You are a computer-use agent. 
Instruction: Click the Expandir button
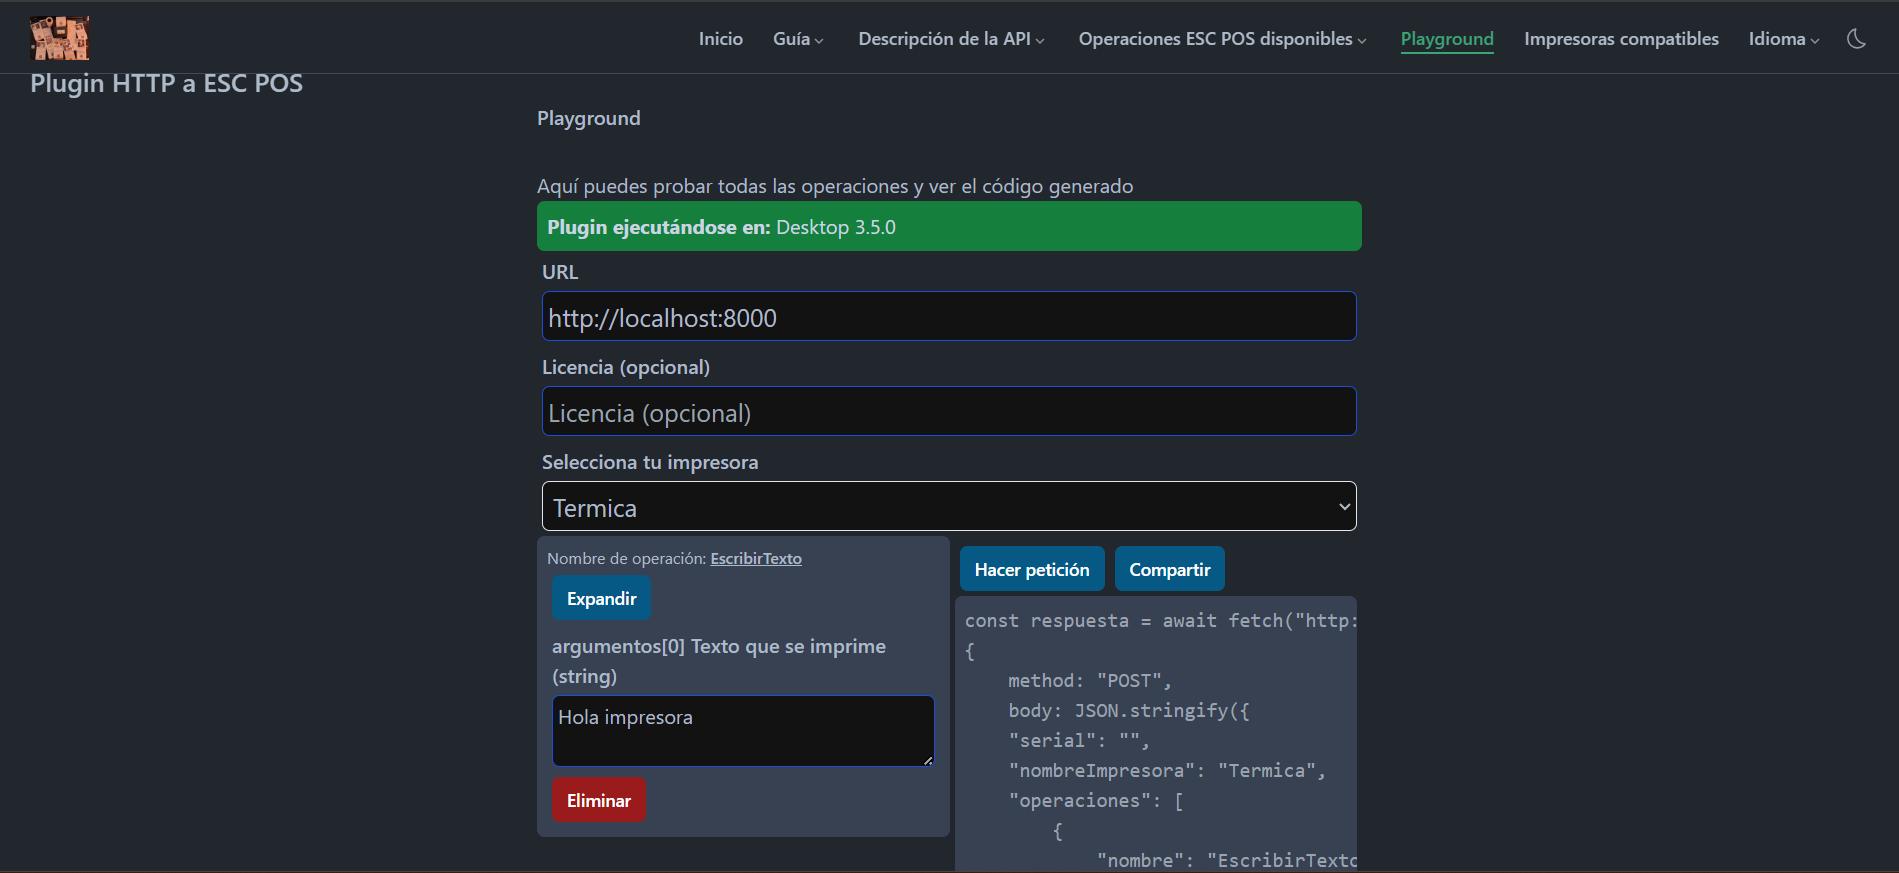point(601,598)
